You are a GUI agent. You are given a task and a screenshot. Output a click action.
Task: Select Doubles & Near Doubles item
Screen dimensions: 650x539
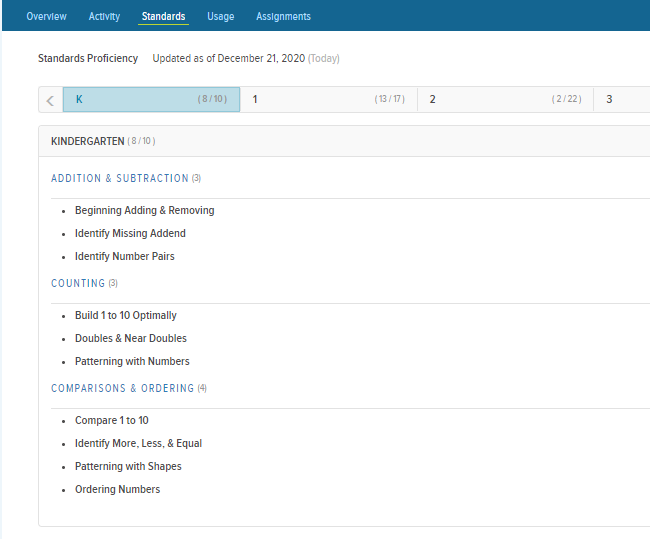(x=131, y=338)
